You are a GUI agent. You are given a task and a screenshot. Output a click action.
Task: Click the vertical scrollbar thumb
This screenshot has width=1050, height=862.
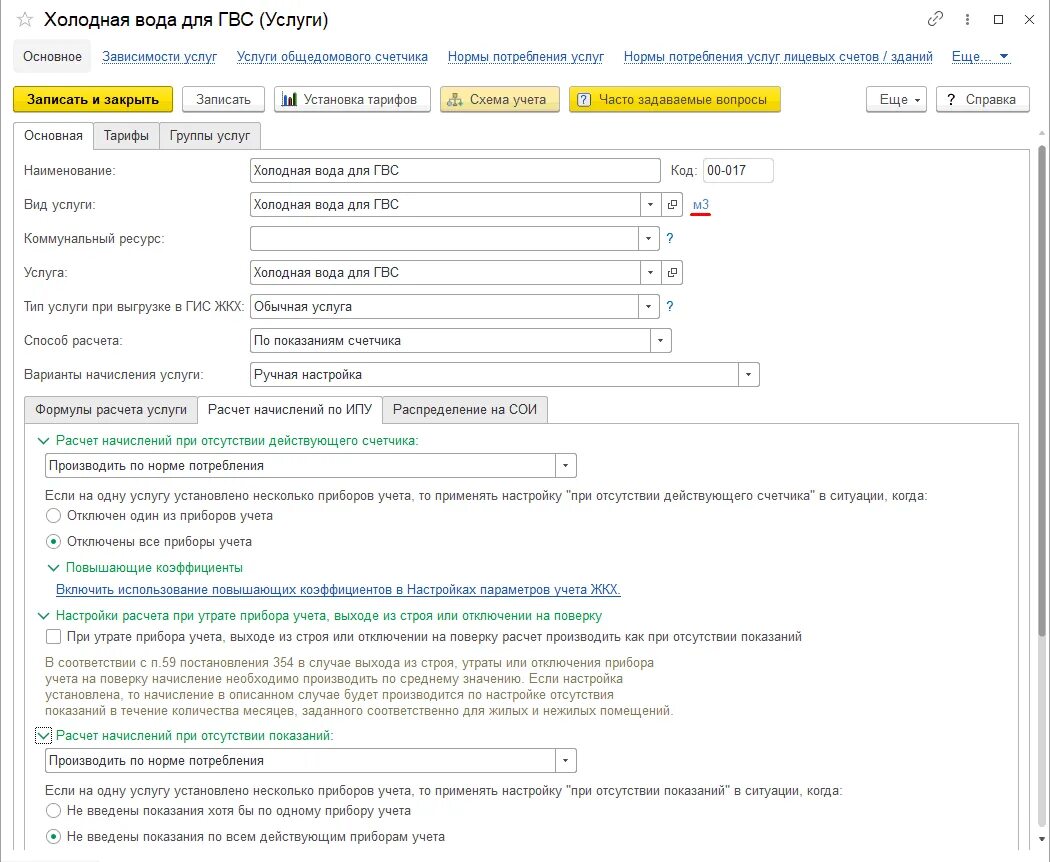pos(1042,390)
